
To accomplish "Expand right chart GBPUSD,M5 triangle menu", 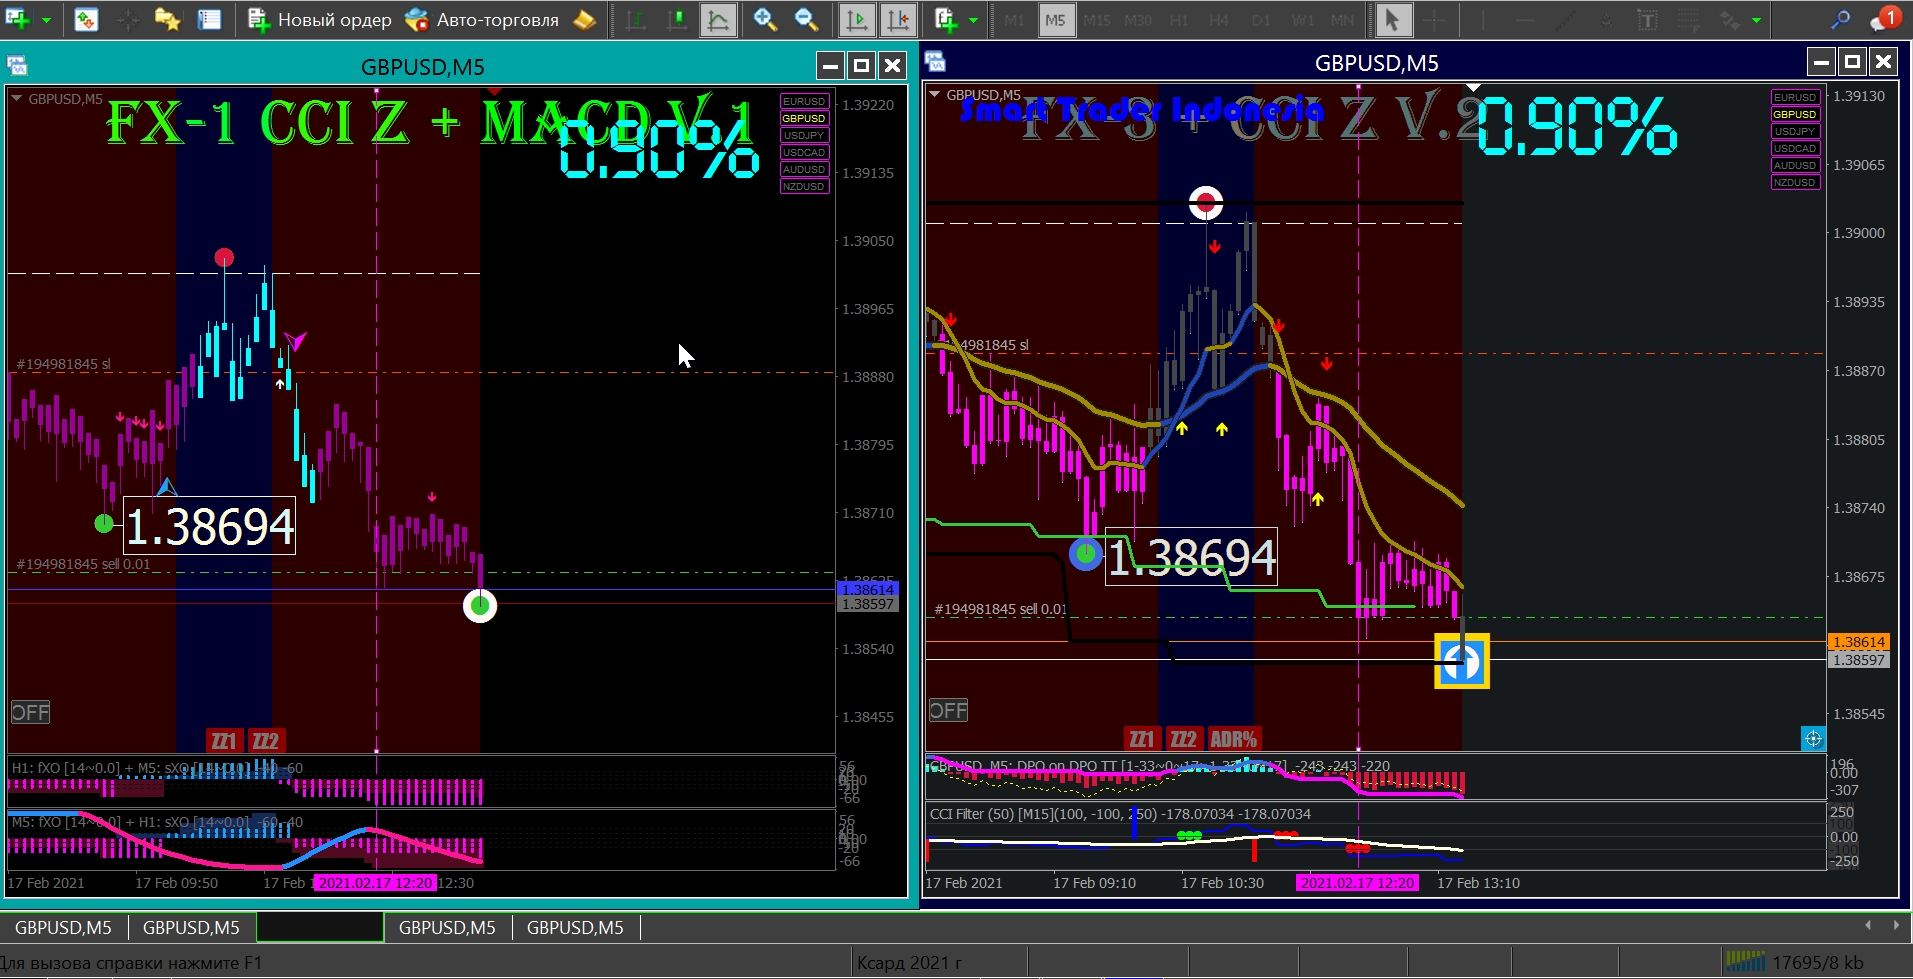I will (x=935, y=95).
